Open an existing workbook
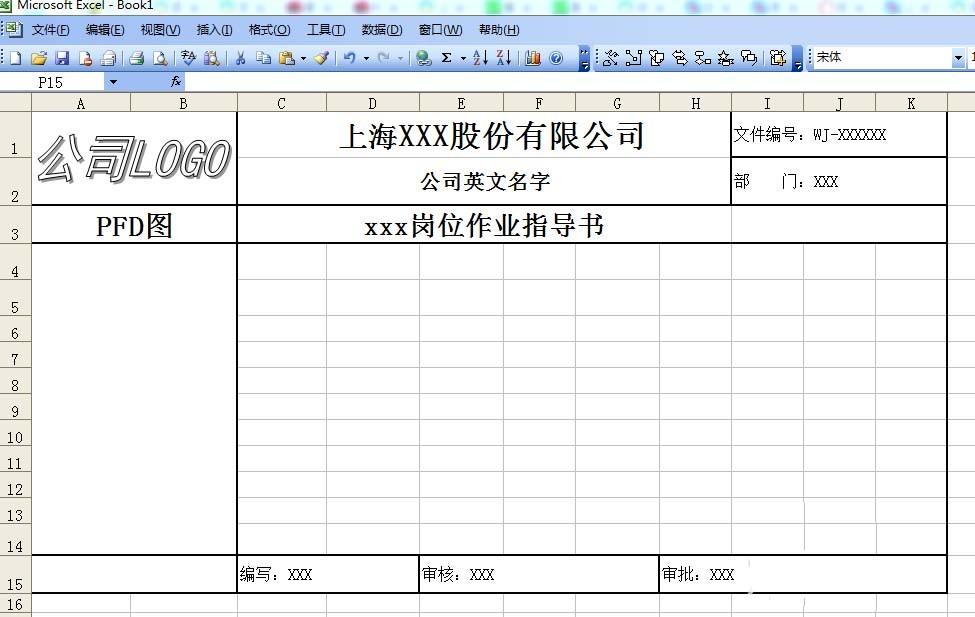Image resolution: width=975 pixels, height=617 pixels. [x=39, y=57]
